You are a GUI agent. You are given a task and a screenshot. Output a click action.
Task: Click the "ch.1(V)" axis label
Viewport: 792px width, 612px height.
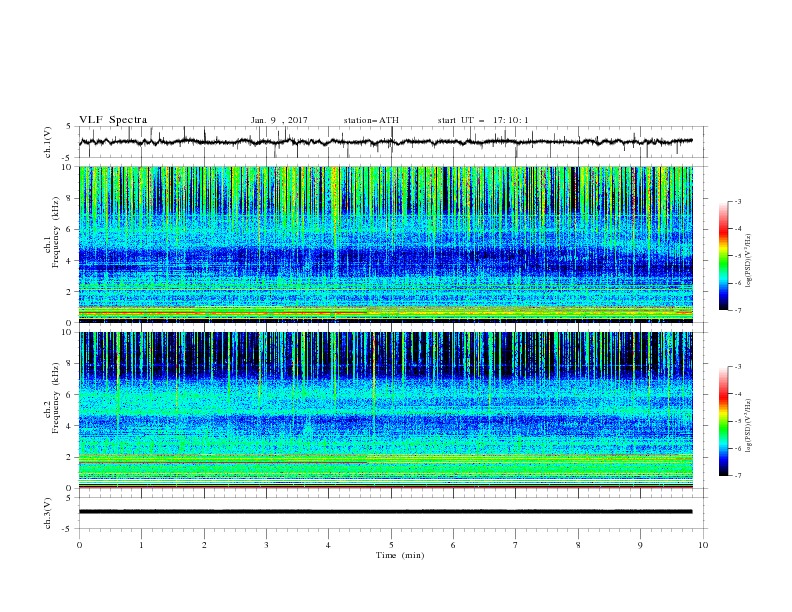click(x=48, y=142)
